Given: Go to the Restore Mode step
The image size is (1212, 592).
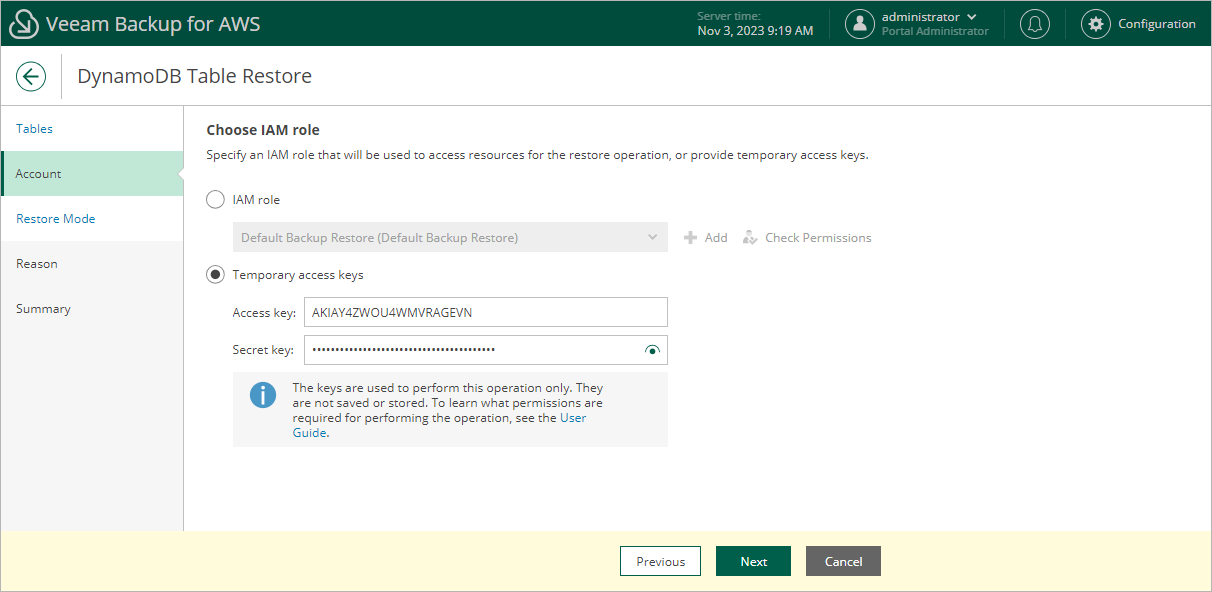Looking at the screenshot, I should pos(92,219).
